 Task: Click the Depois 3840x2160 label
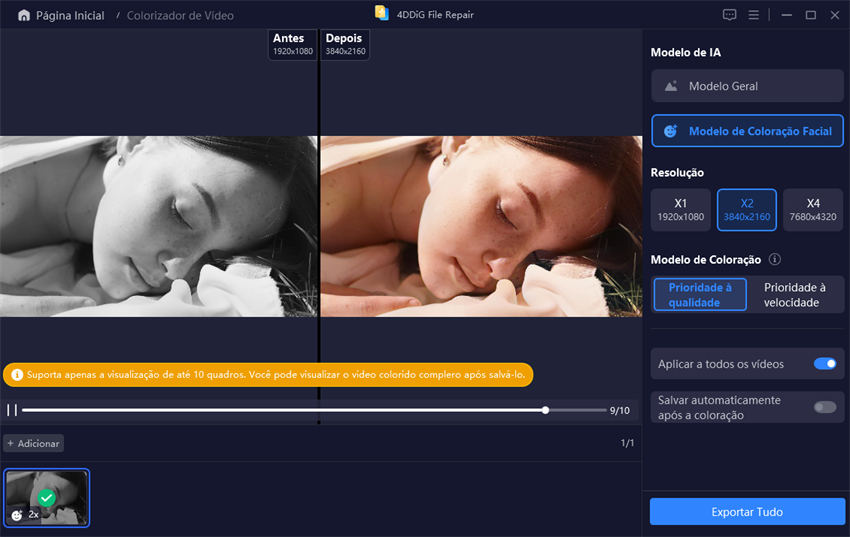345,44
